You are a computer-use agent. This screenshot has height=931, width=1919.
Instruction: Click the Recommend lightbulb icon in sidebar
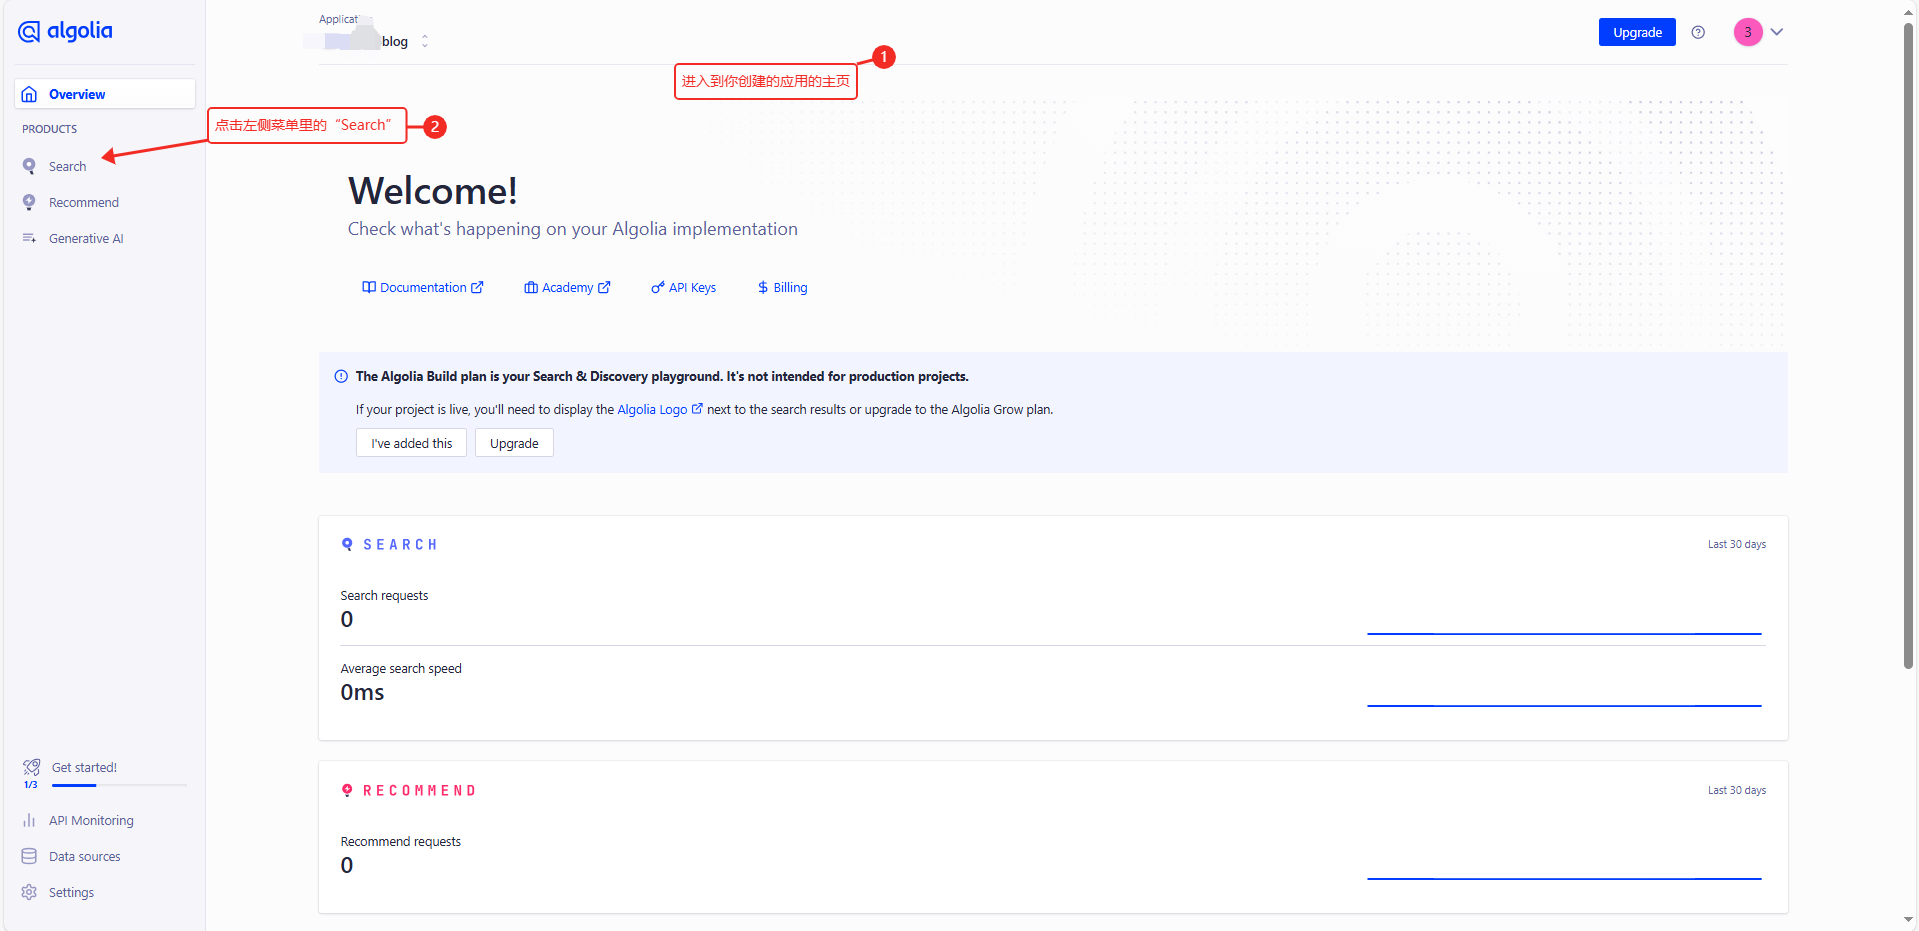pos(29,202)
